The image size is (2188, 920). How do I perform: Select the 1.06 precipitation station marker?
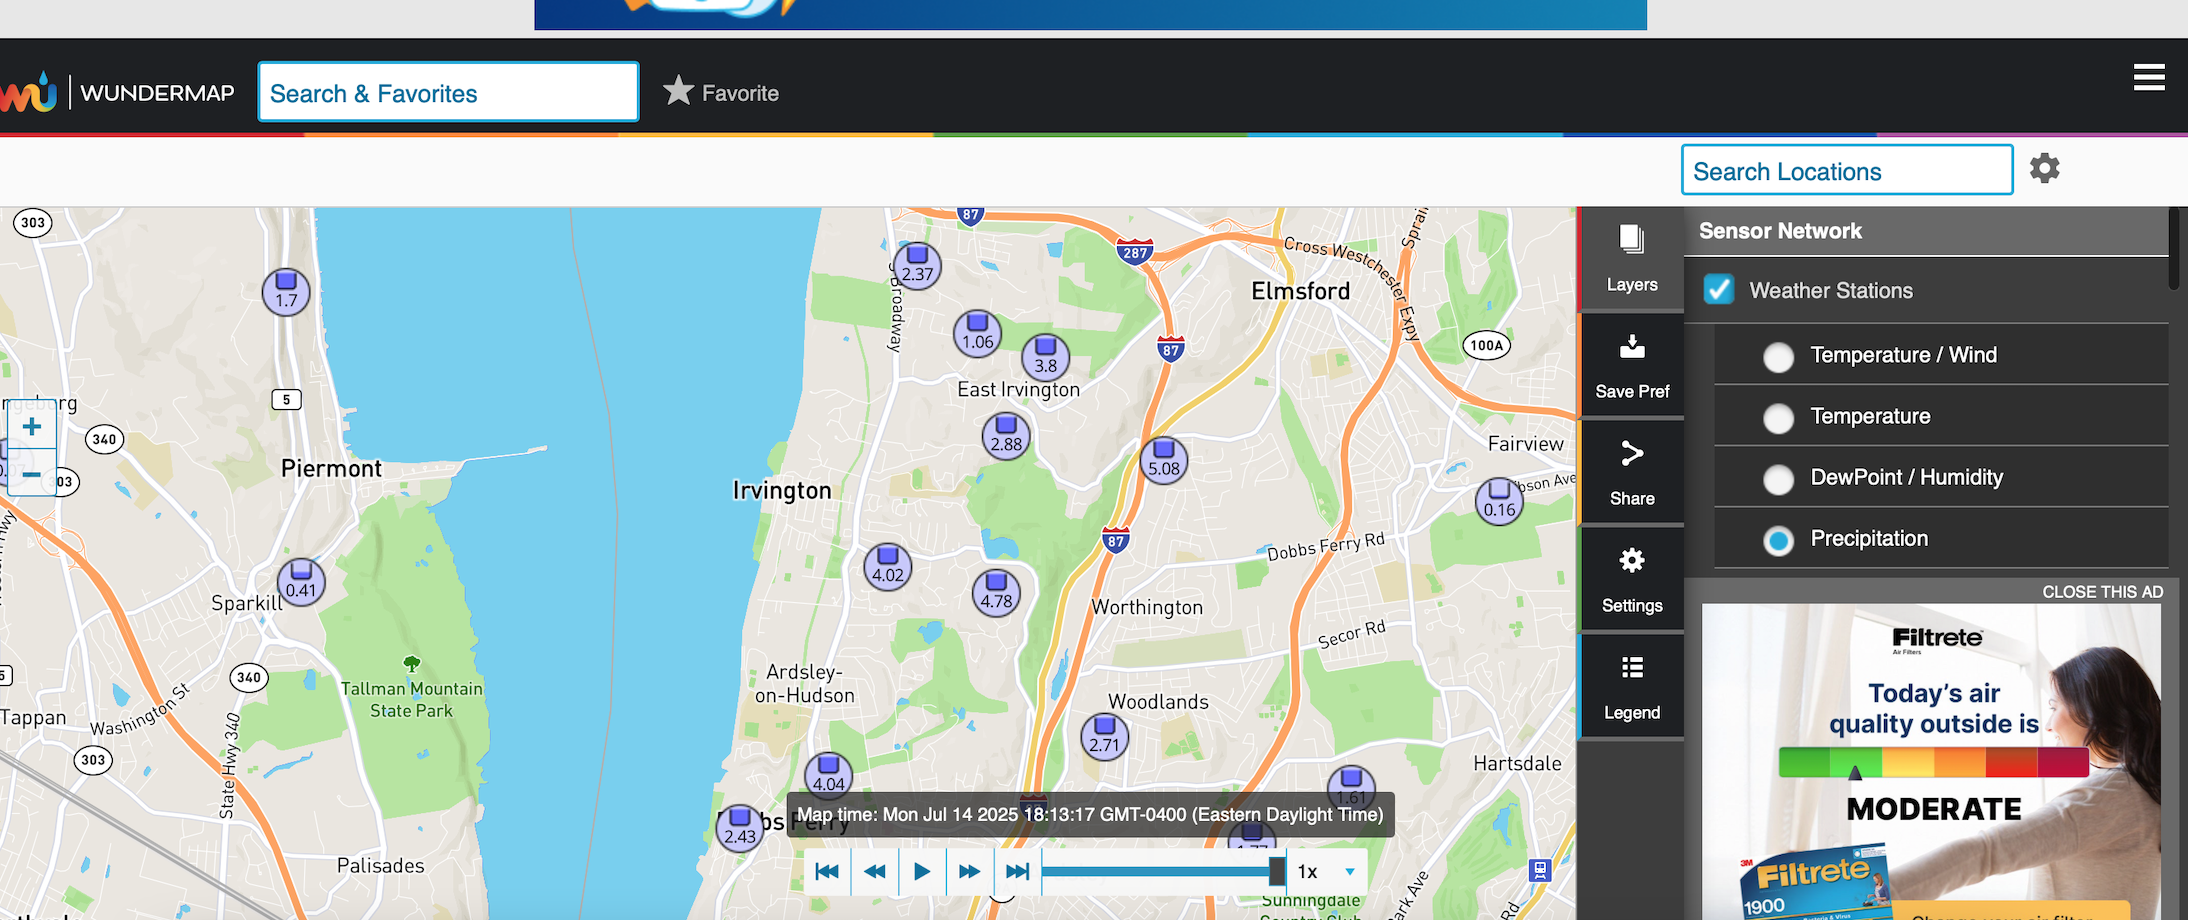point(978,334)
